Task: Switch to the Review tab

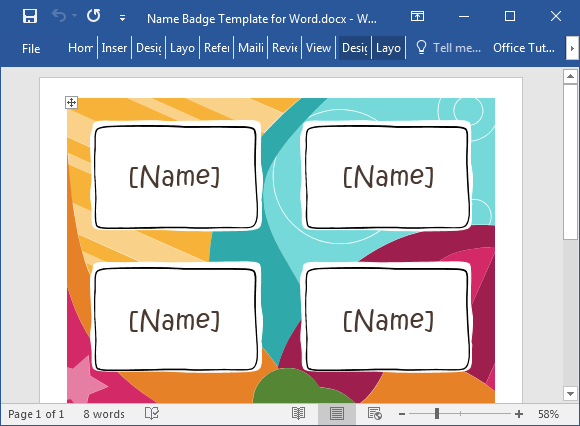Action: pos(285,48)
